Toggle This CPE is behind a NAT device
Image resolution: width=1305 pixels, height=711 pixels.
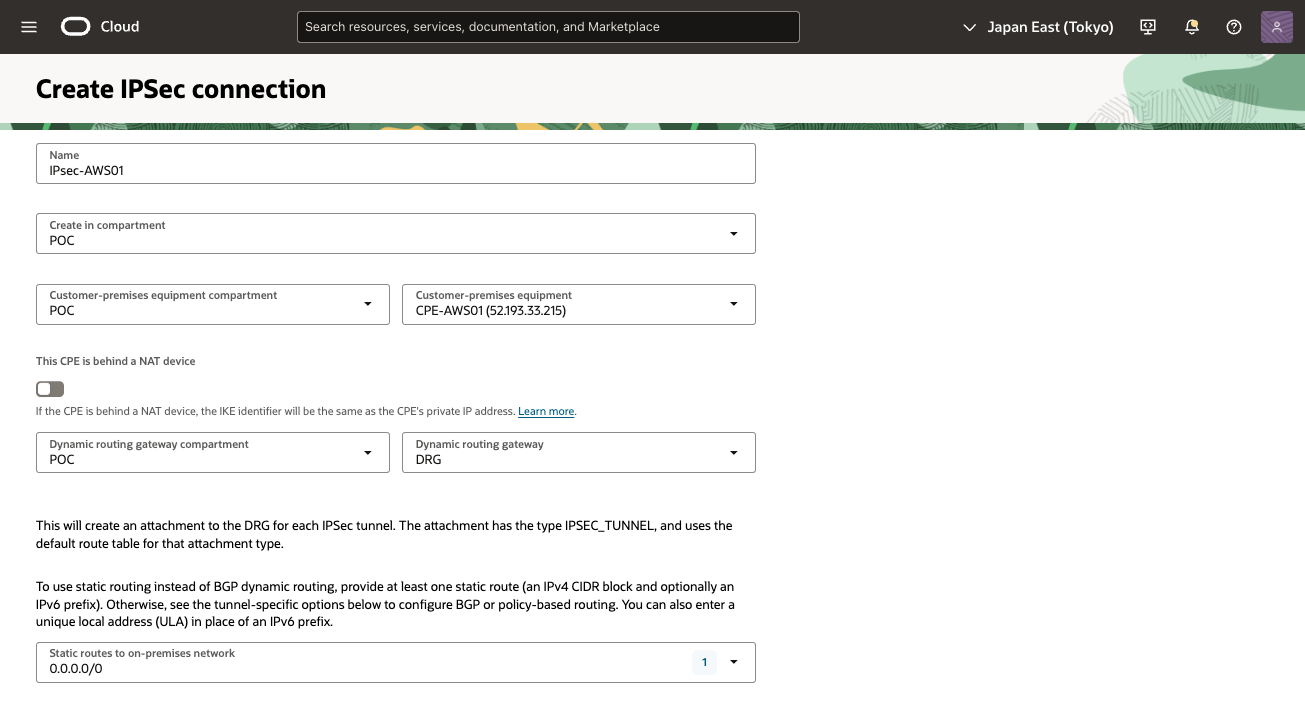click(50, 389)
